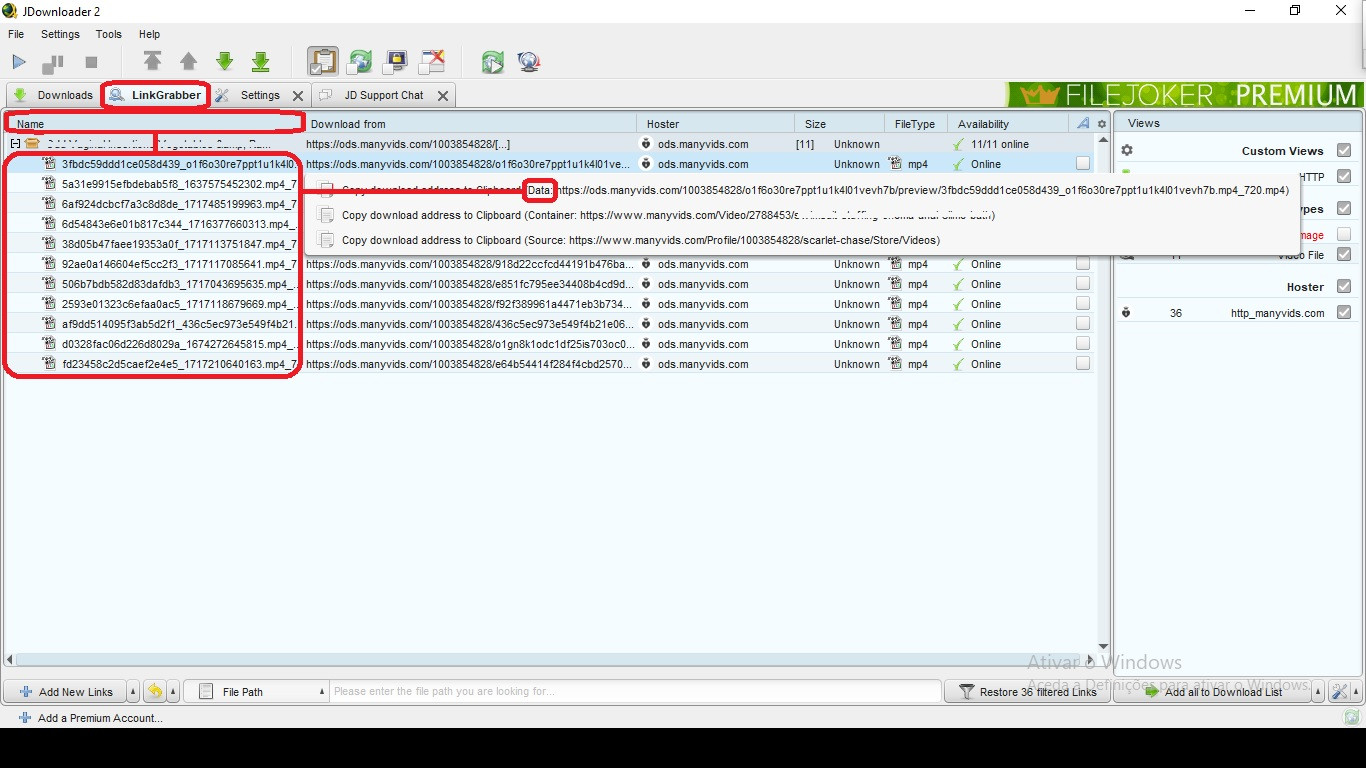This screenshot has height=768, width=1366.
Task: Toggle HTTP view checkbox
Action: 1343,177
